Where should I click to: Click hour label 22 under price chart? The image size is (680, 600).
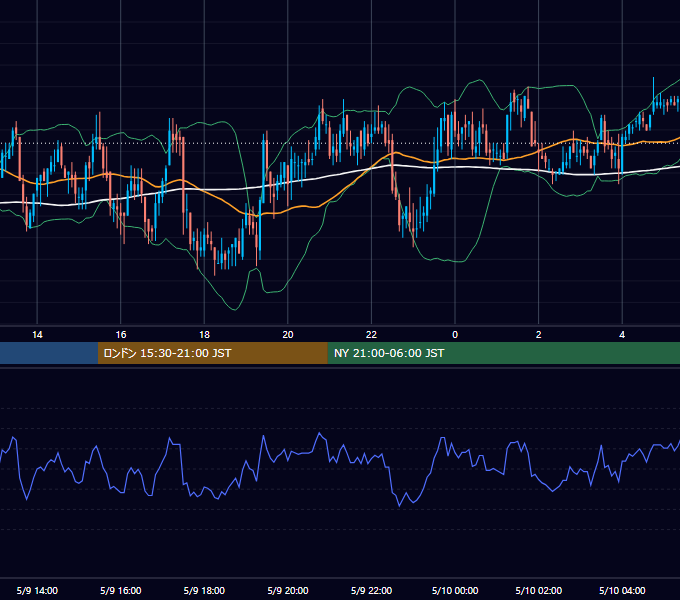click(x=371, y=335)
